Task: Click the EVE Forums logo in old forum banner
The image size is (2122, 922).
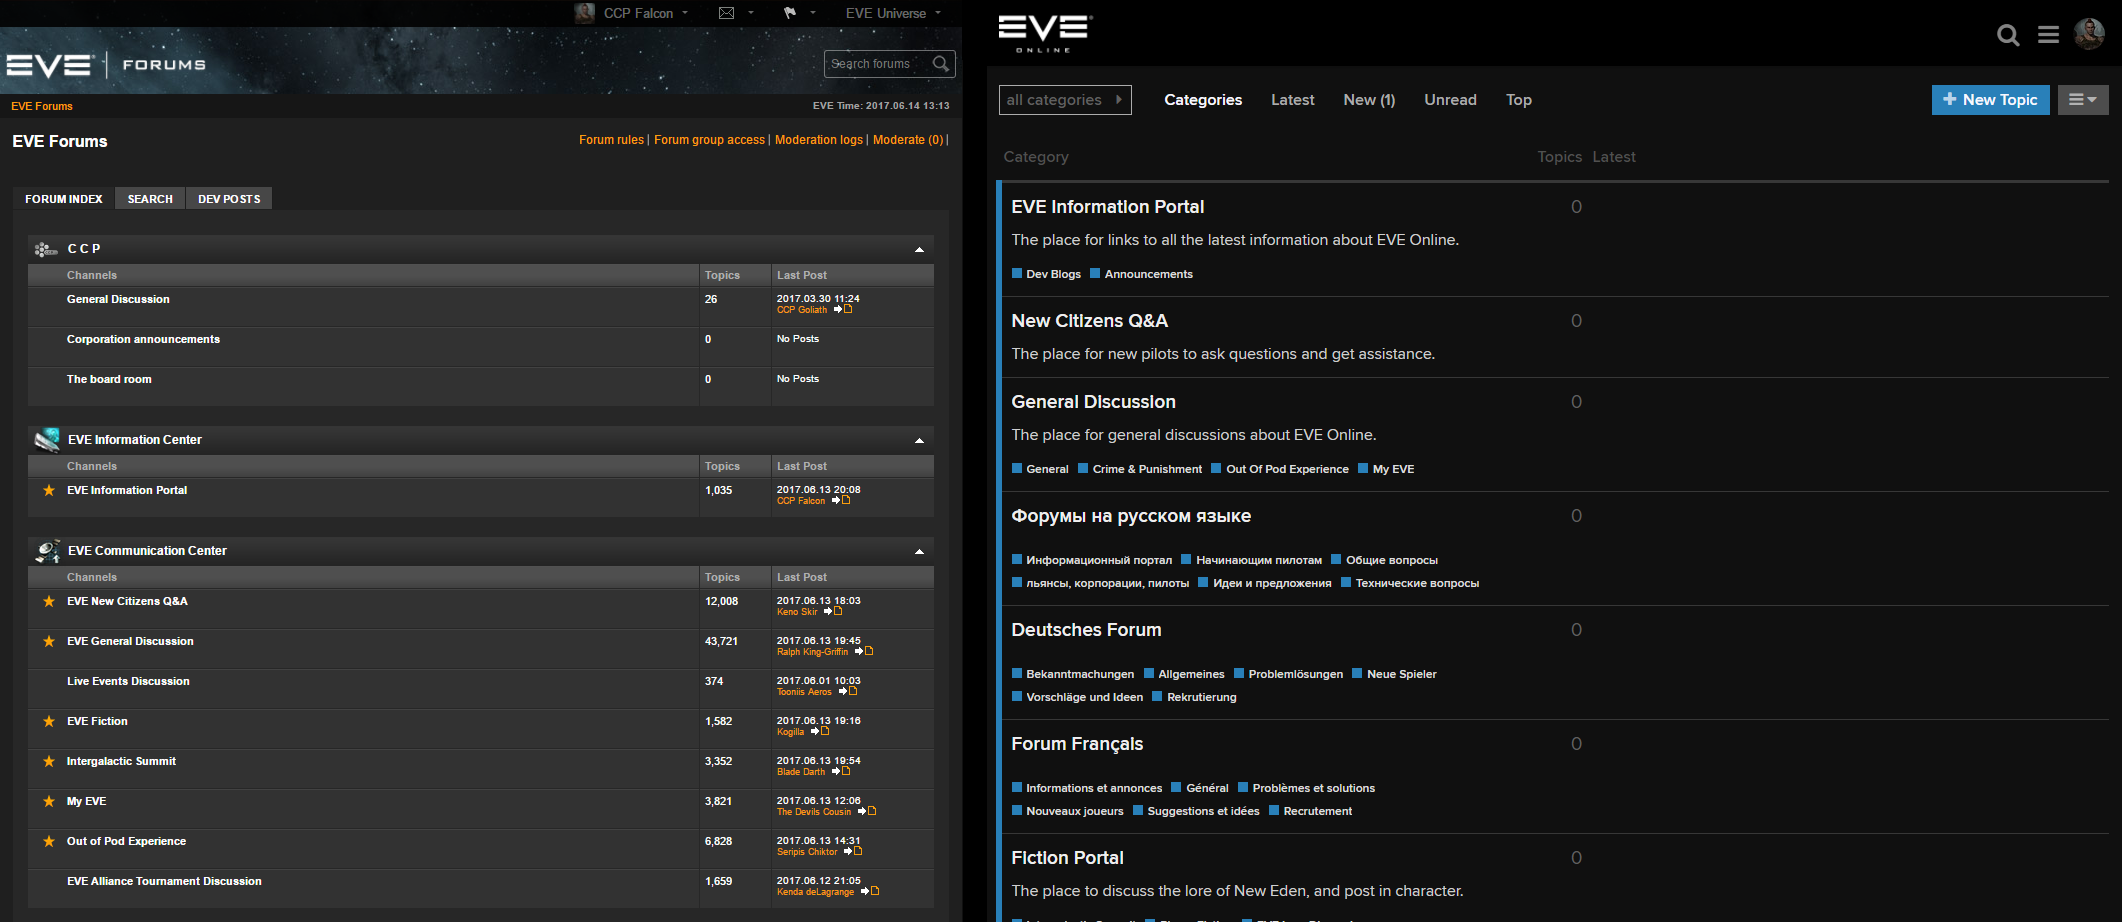Action: (106, 65)
